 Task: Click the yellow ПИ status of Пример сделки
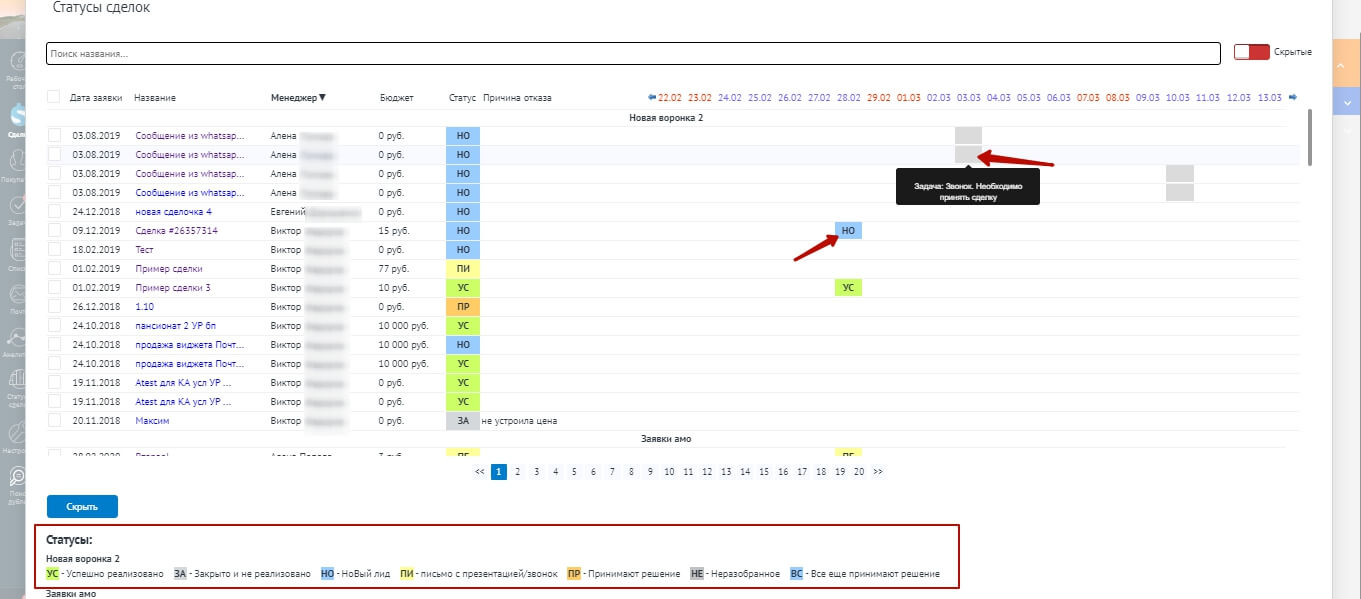pyautogui.click(x=463, y=269)
